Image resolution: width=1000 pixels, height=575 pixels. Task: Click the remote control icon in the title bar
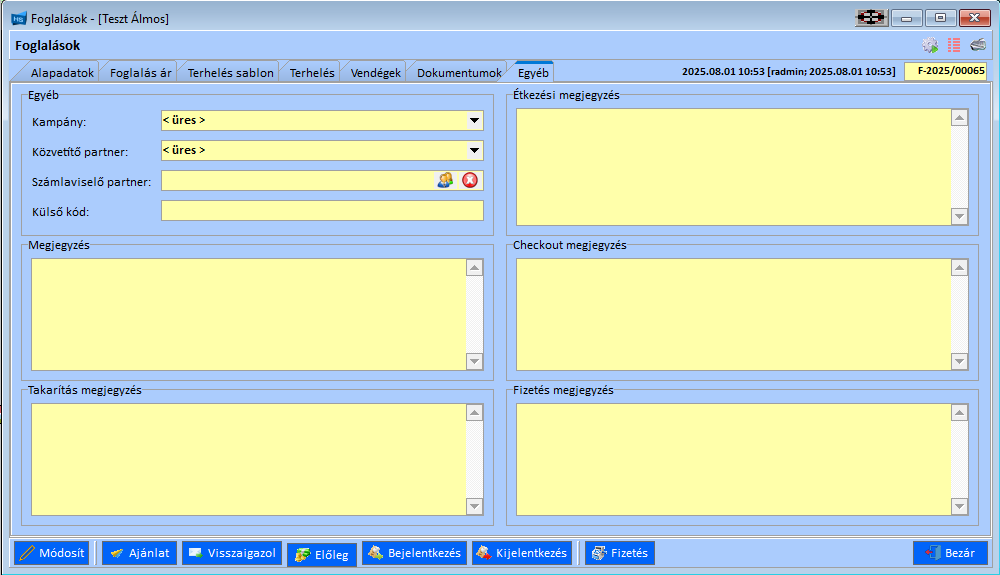coord(872,18)
